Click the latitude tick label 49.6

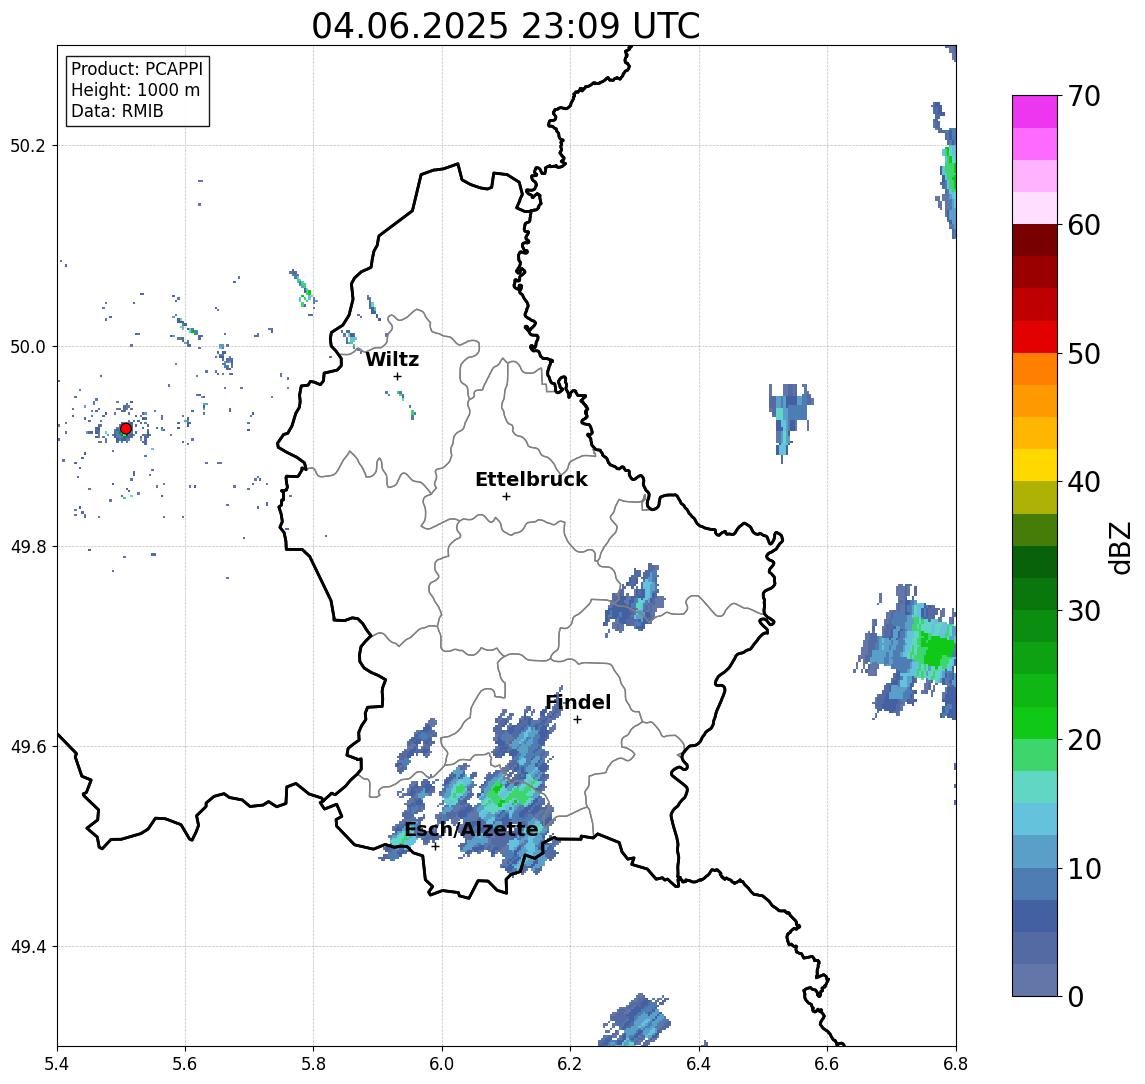pyautogui.click(x=27, y=747)
